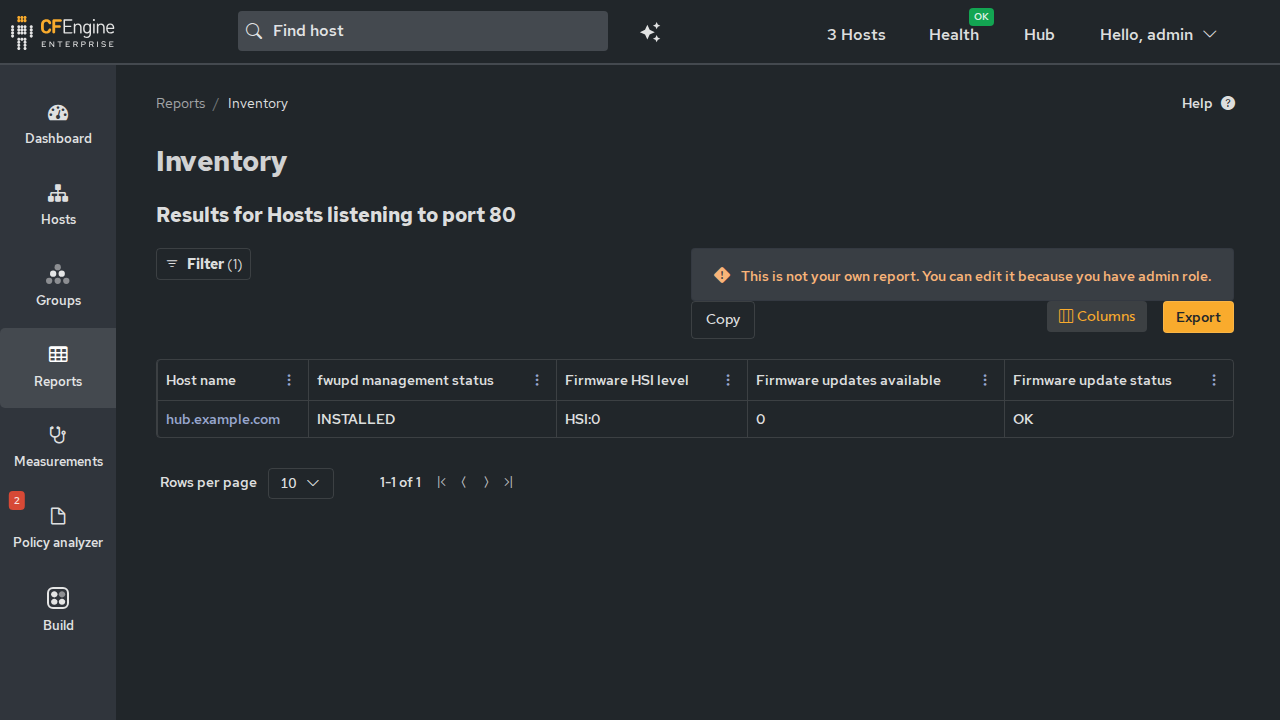Open the Hub menu item
Screen dimensions: 1280x720
pyautogui.click(x=1039, y=34)
